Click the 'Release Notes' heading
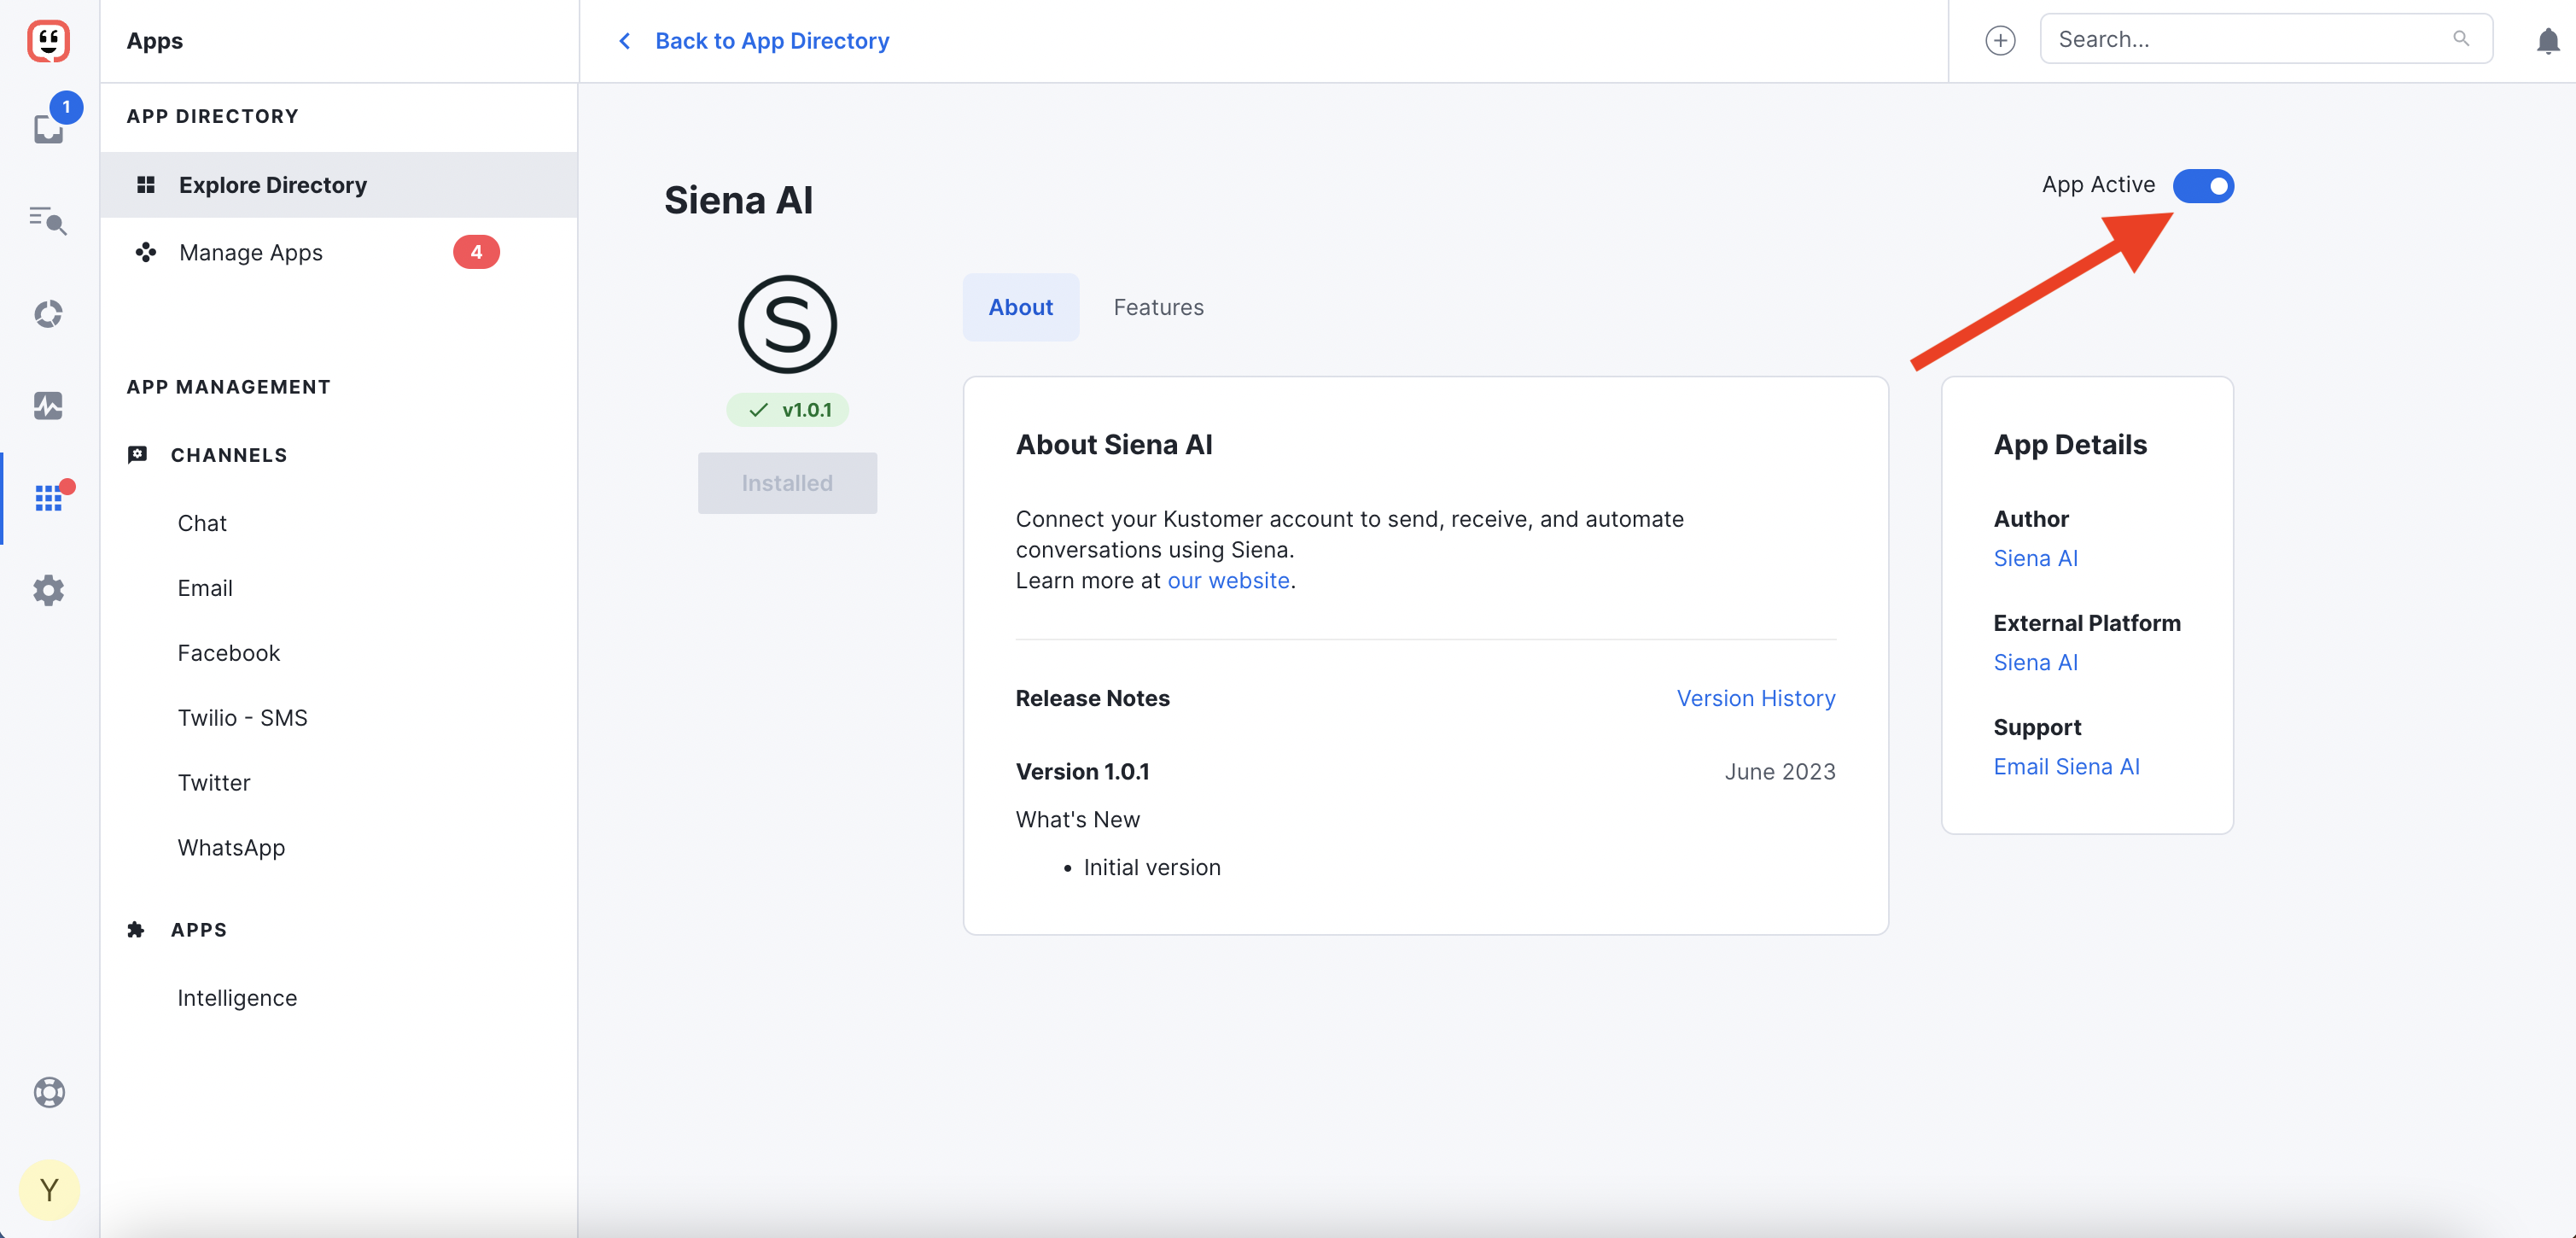Viewport: 2576px width, 1238px height. click(1092, 698)
